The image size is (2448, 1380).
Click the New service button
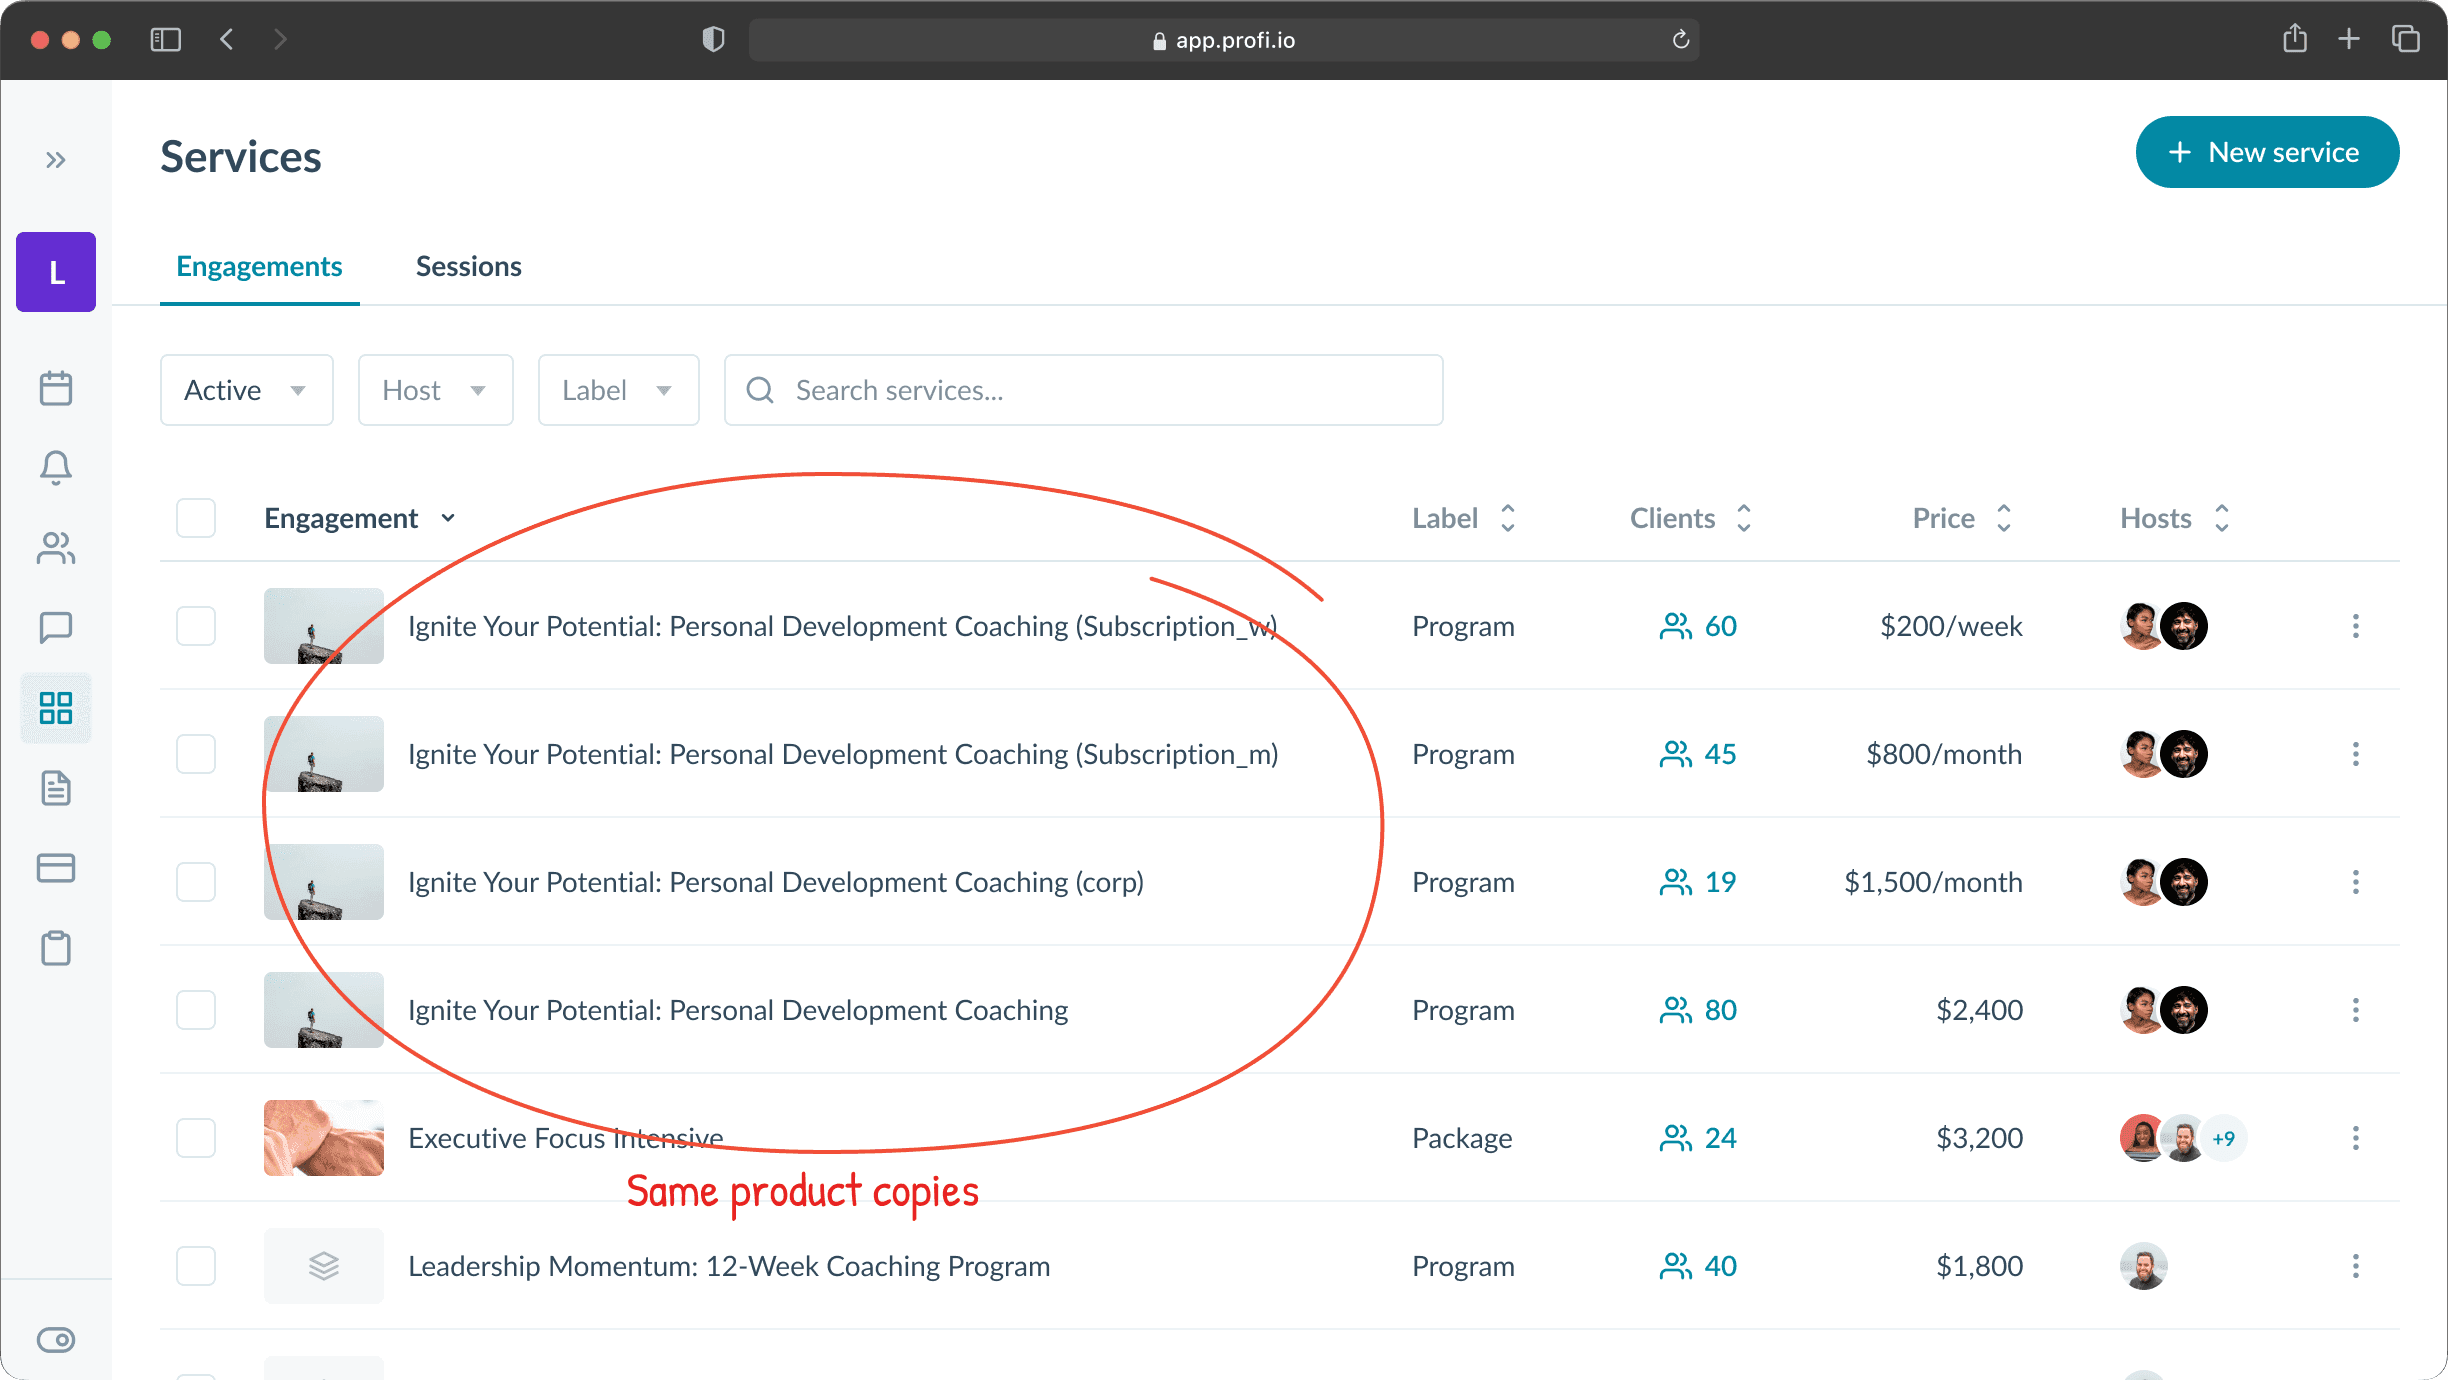click(x=2266, y=152)
